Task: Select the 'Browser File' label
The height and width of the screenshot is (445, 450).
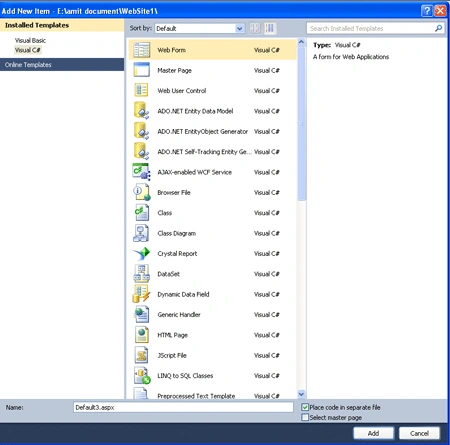Action: pos(174,192)
